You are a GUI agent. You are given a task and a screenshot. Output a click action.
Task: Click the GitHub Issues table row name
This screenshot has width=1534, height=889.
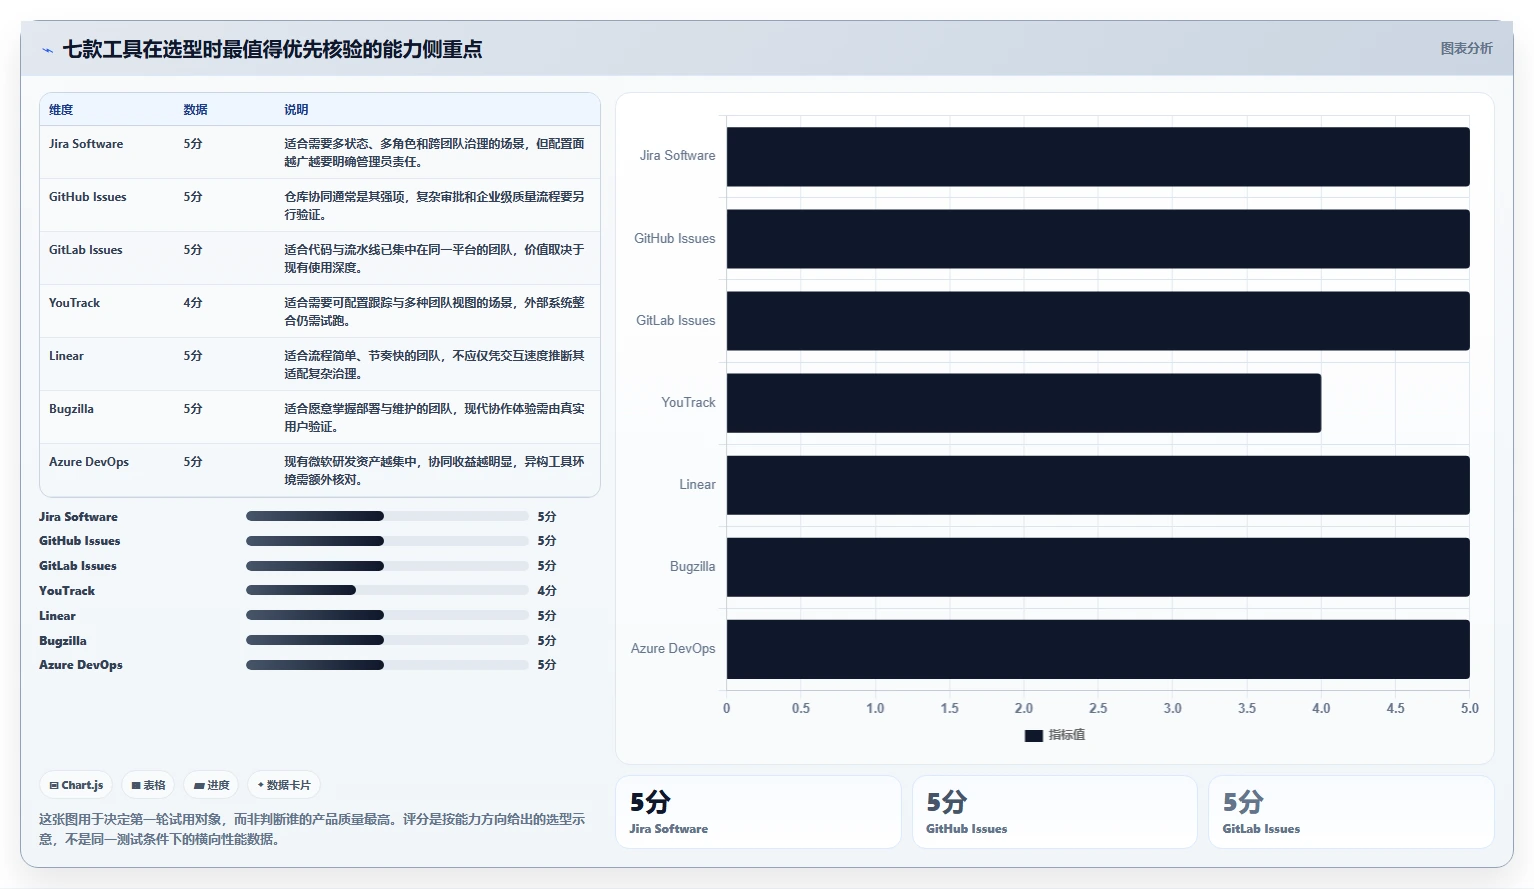[x=88, y=197]
